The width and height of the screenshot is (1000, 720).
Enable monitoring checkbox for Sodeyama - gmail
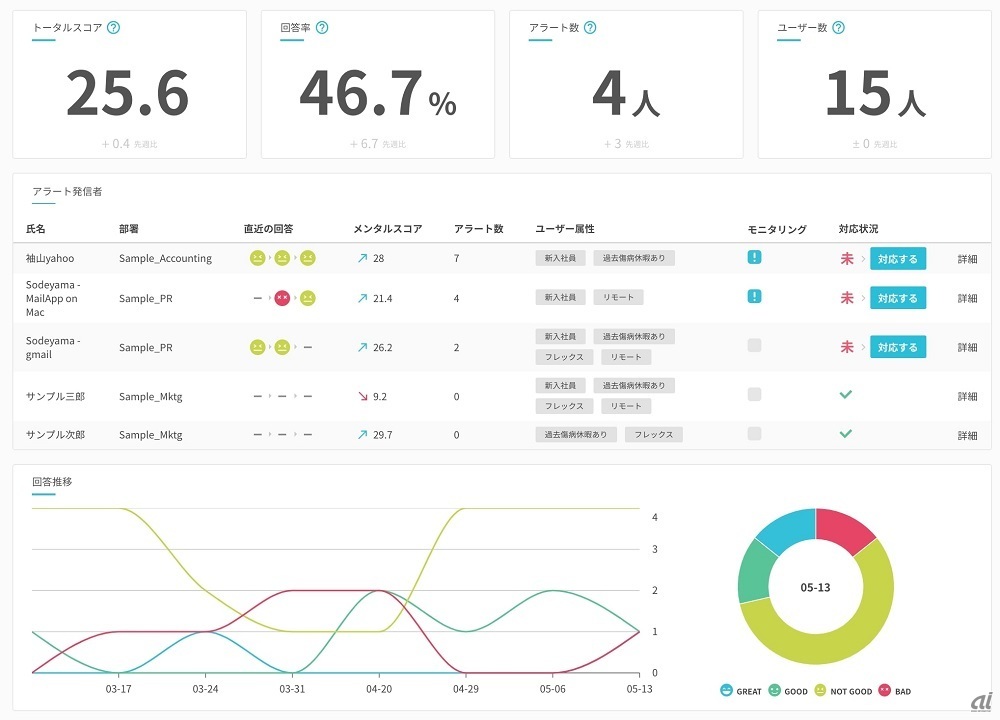coord(755,346)
